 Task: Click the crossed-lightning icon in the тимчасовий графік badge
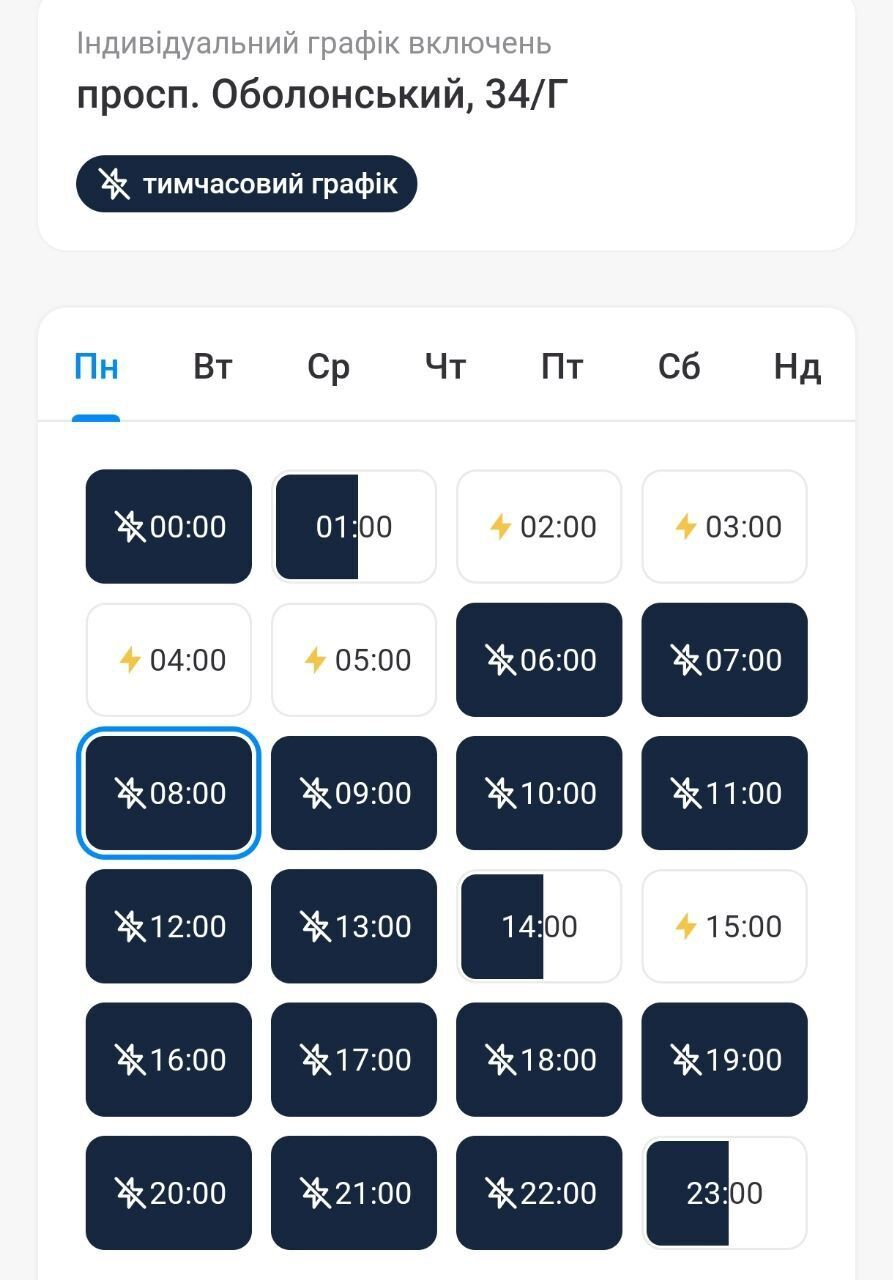[x=115, y=184]
